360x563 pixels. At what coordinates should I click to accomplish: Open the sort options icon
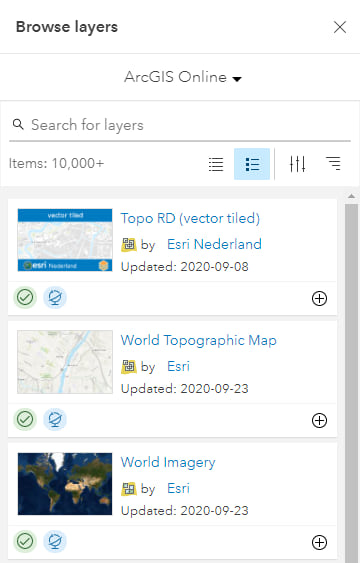coord(333,164)
